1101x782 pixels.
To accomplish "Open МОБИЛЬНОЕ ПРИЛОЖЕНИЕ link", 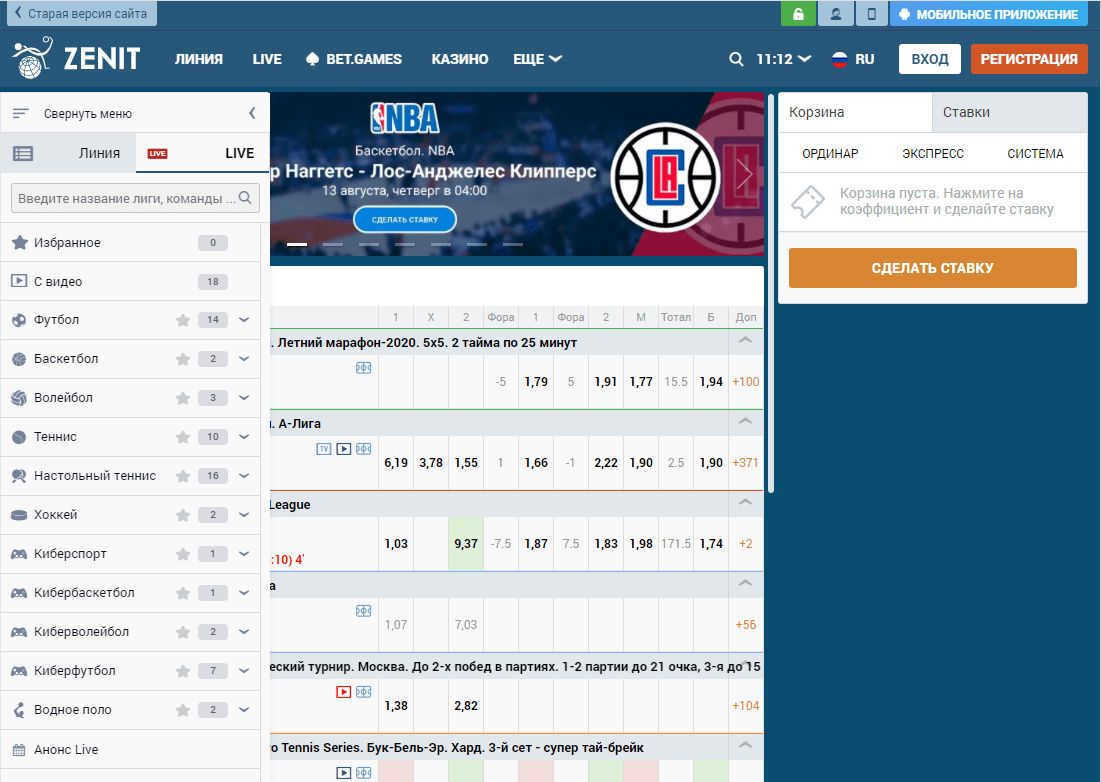I will pos(987,14).
